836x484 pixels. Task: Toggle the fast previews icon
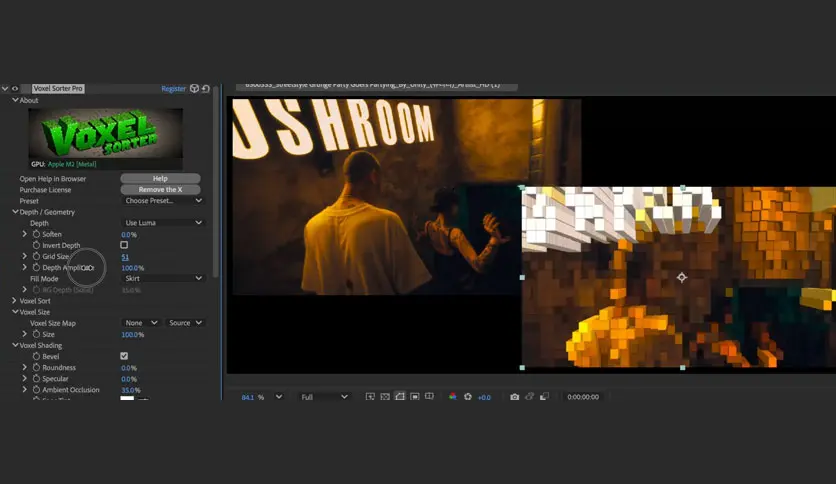[x=369, y=397]
